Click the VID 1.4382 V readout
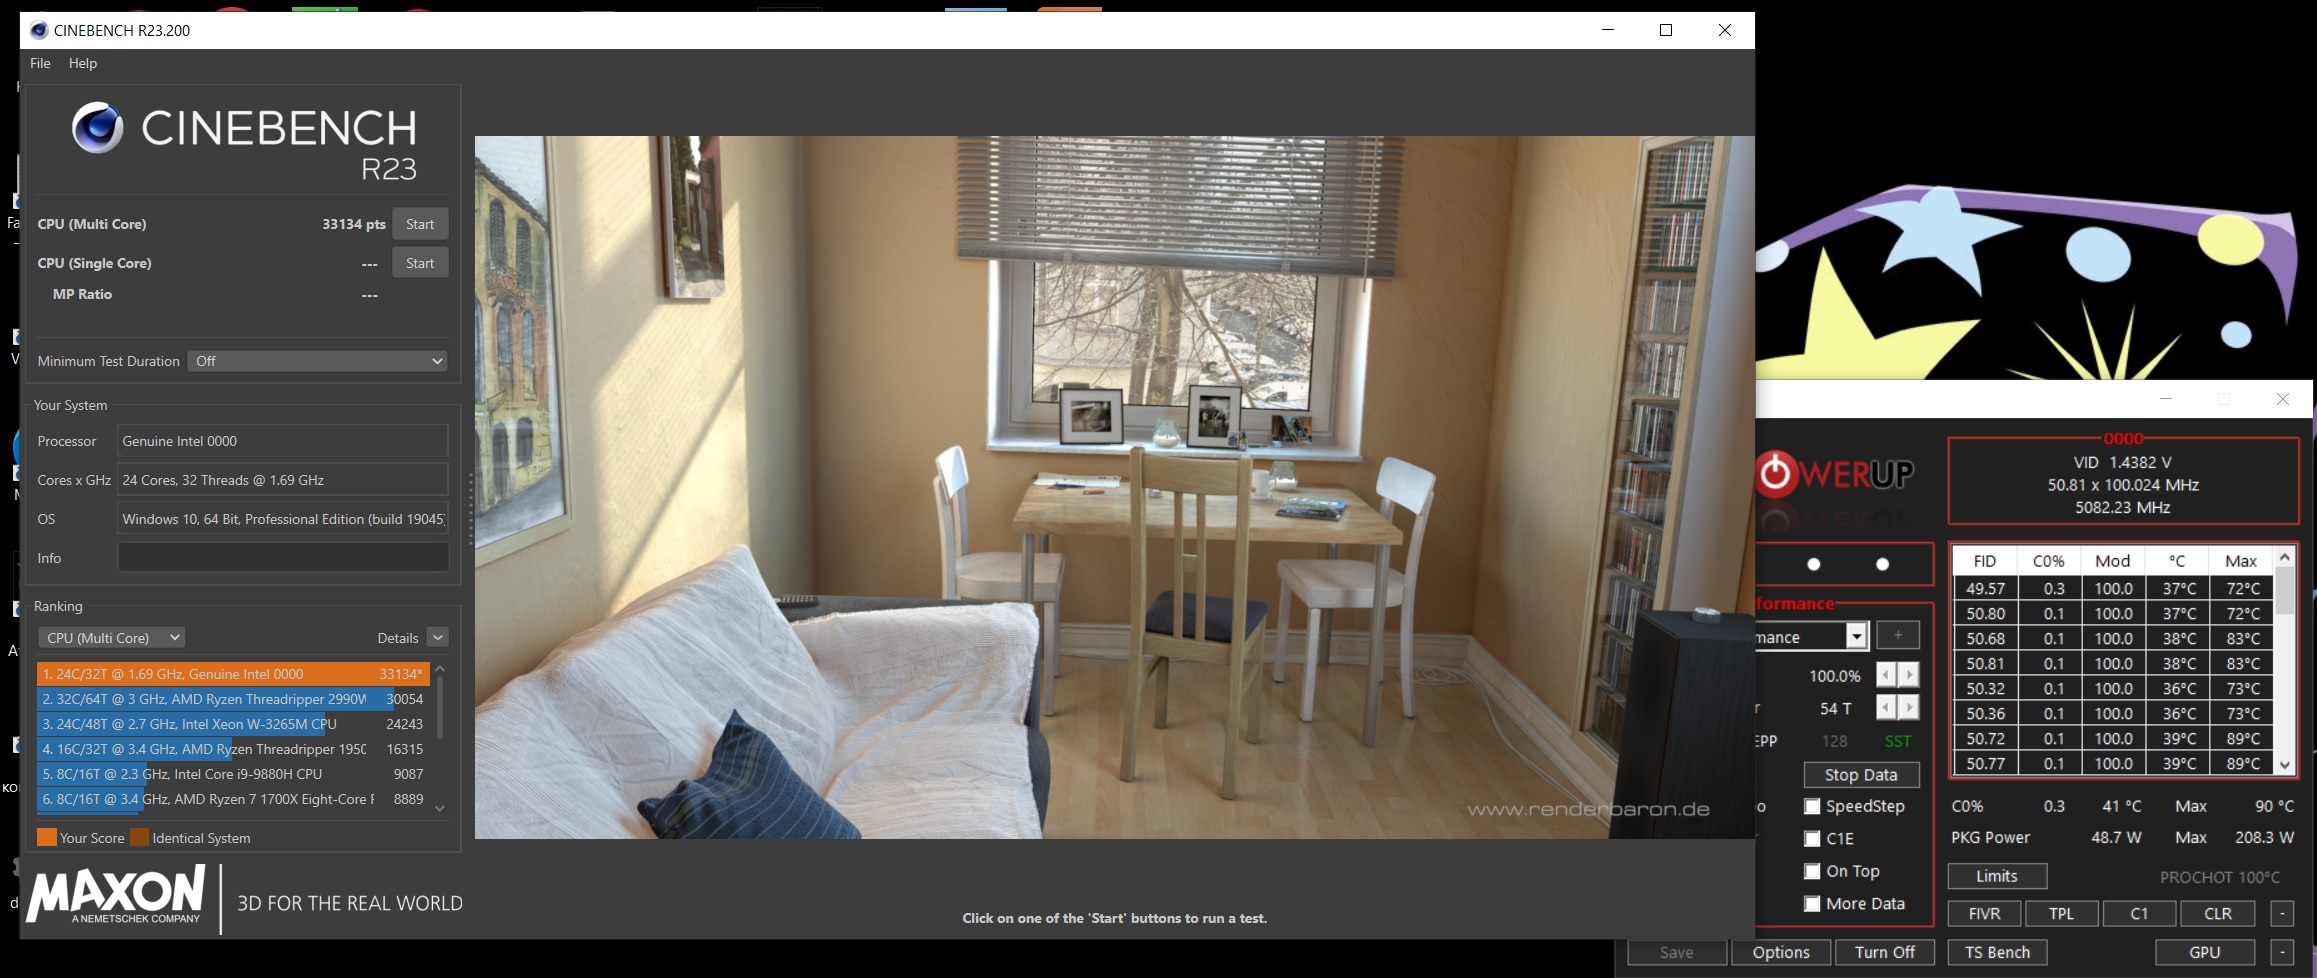Viewport: 2317px width, 978px height. click(2122, 462)
